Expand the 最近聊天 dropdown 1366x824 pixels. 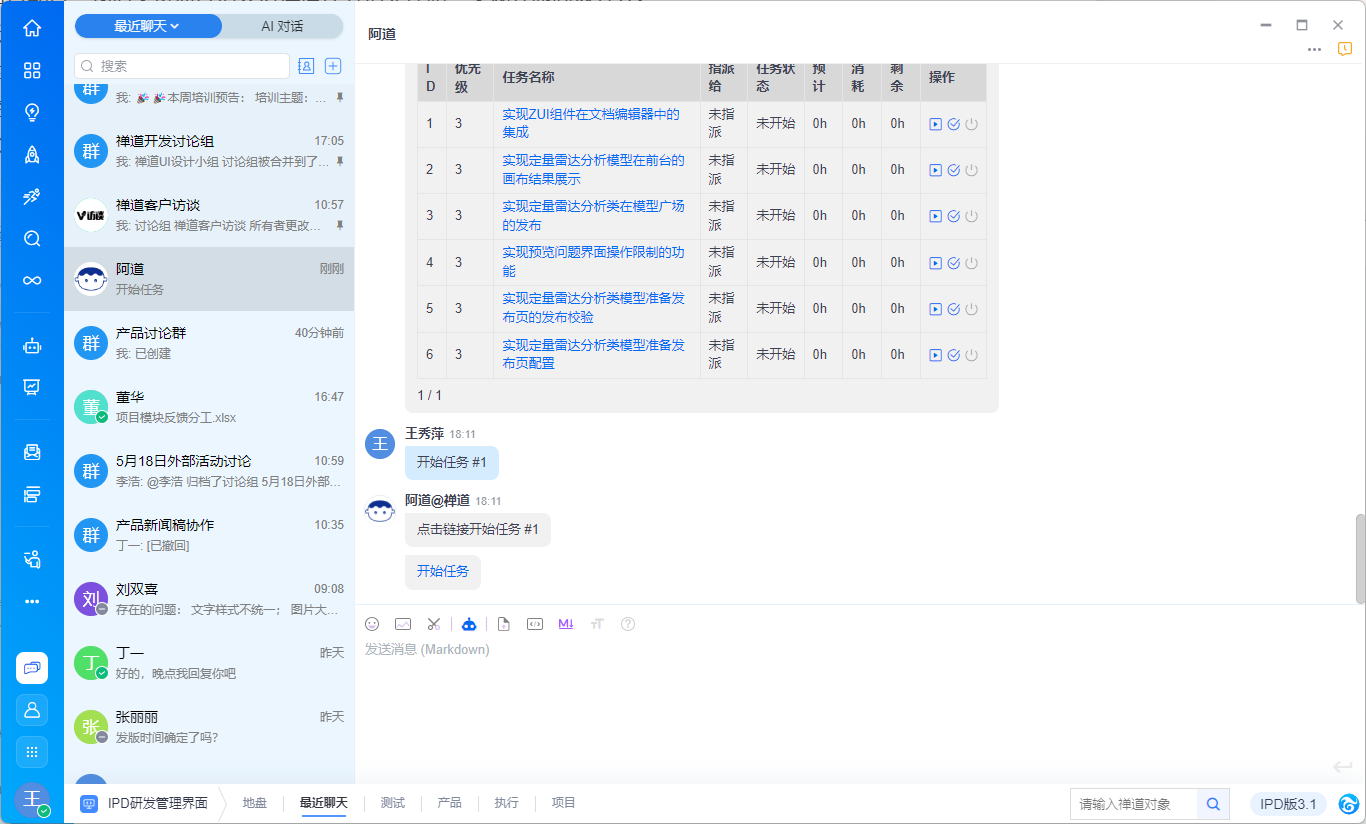(147, 26)
